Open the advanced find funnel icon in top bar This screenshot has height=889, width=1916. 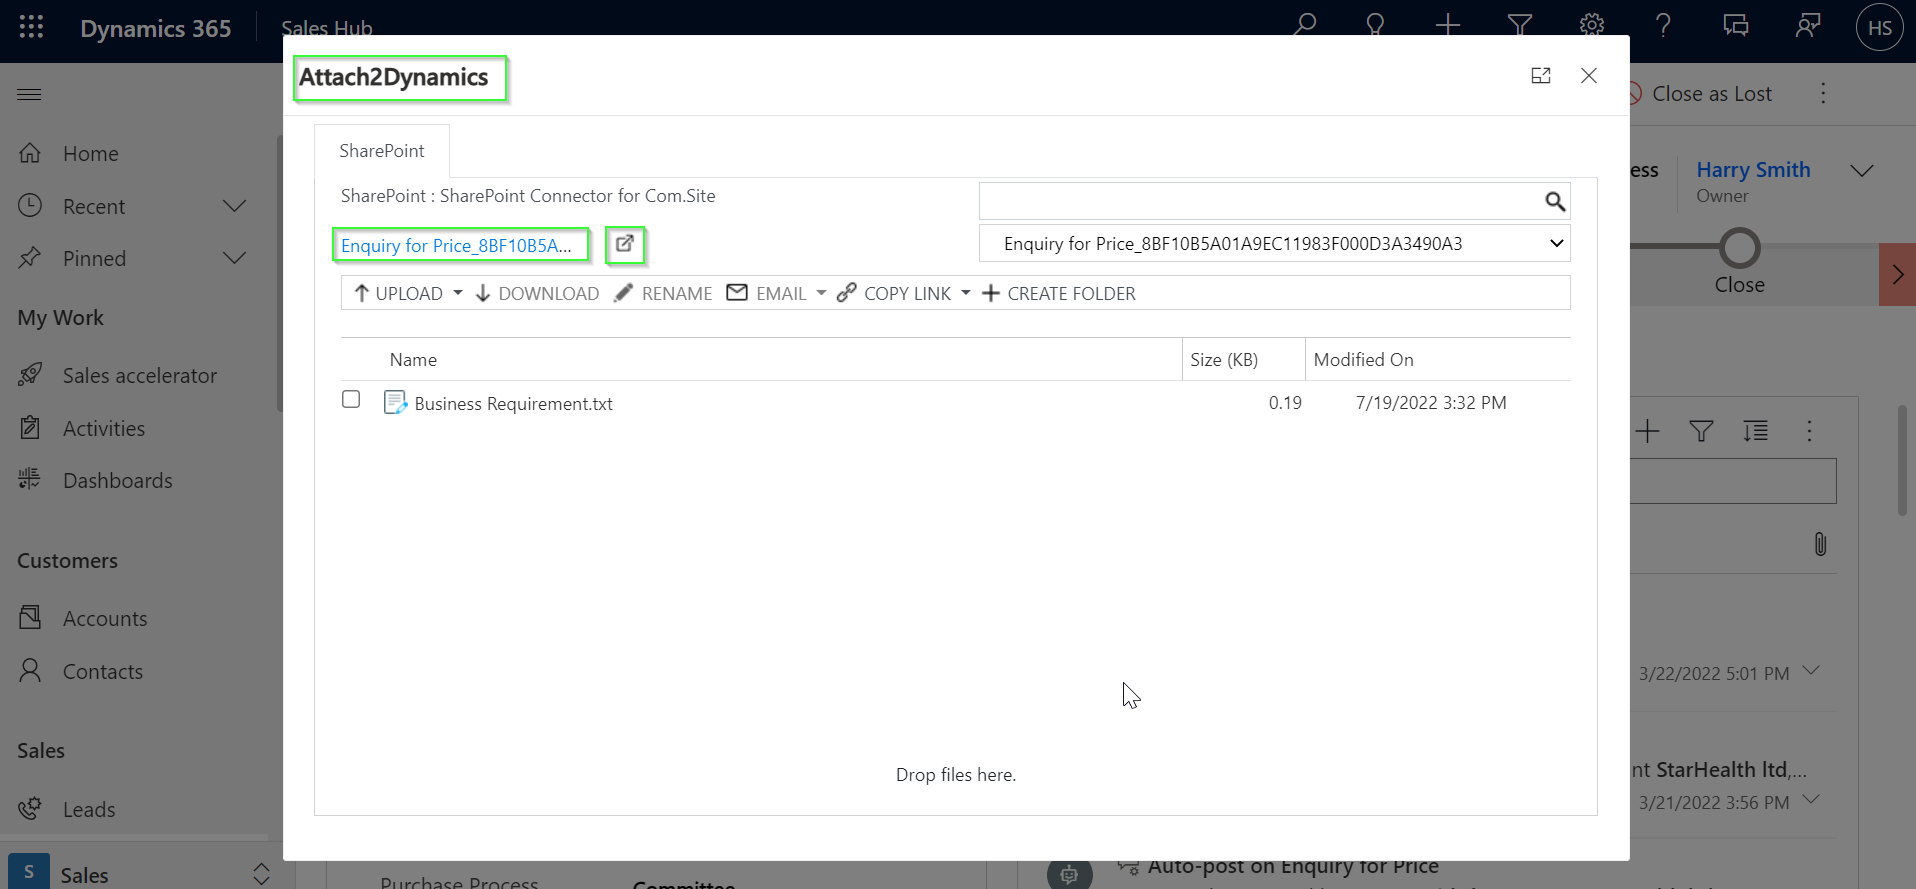[x=1520, y=25]
